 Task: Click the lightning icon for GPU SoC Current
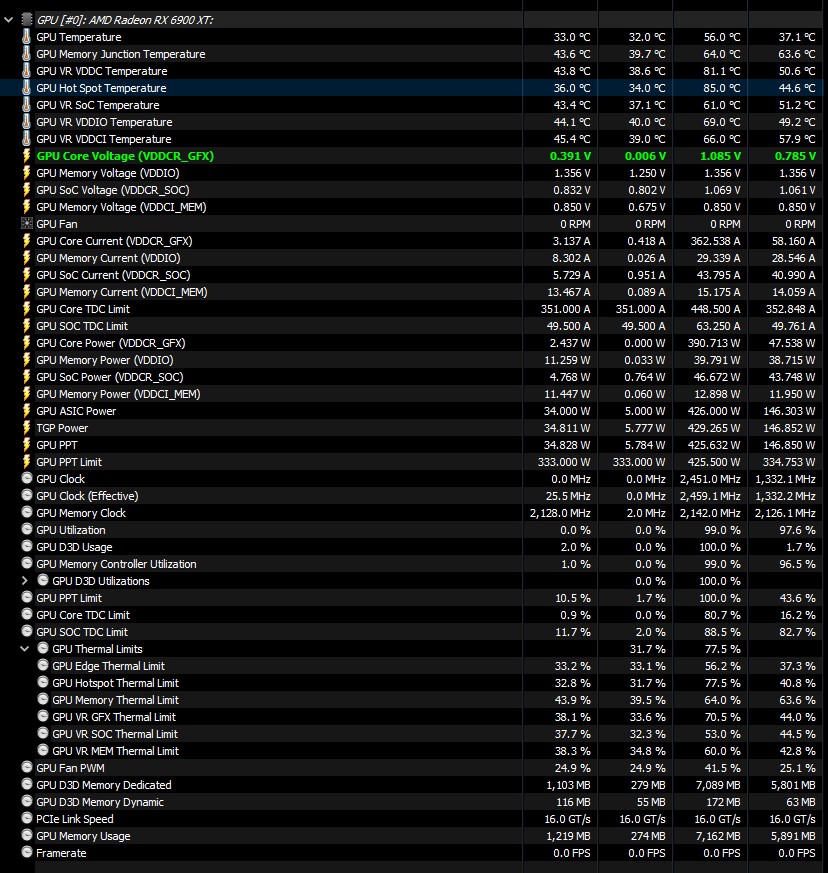(26, 275)
